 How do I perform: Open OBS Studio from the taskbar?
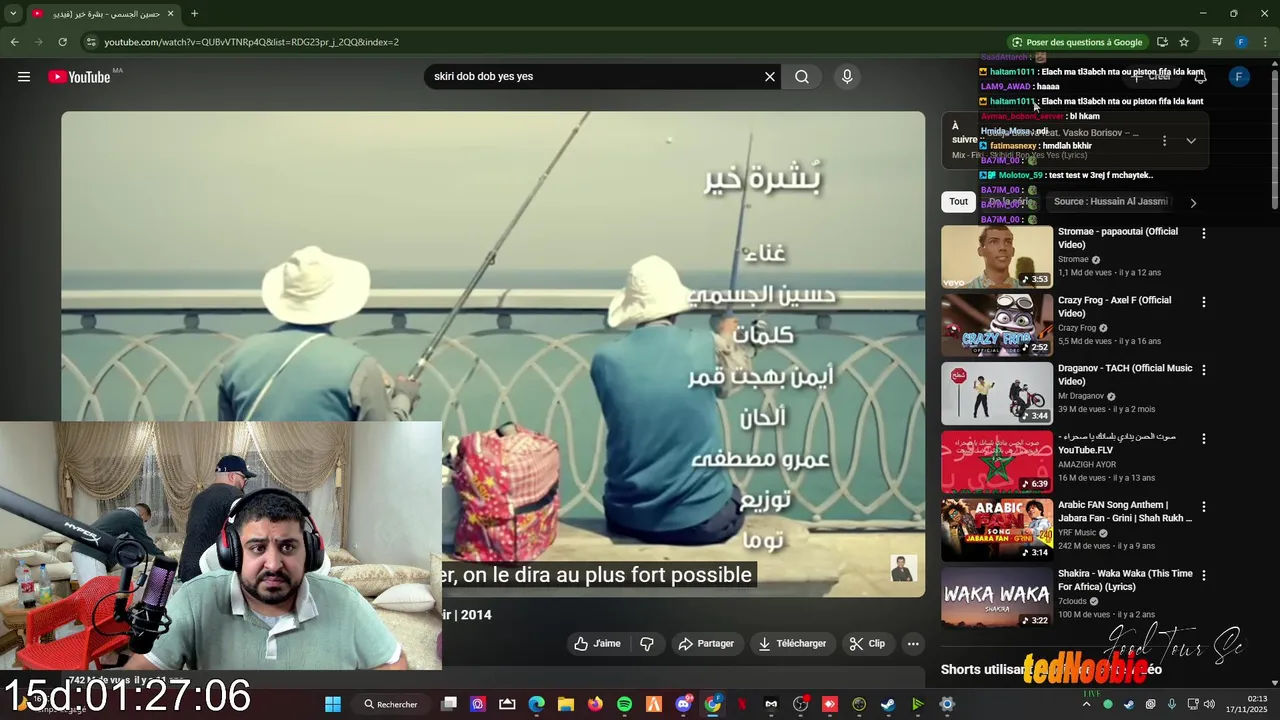pyautogui.click(x=800, y=704)
